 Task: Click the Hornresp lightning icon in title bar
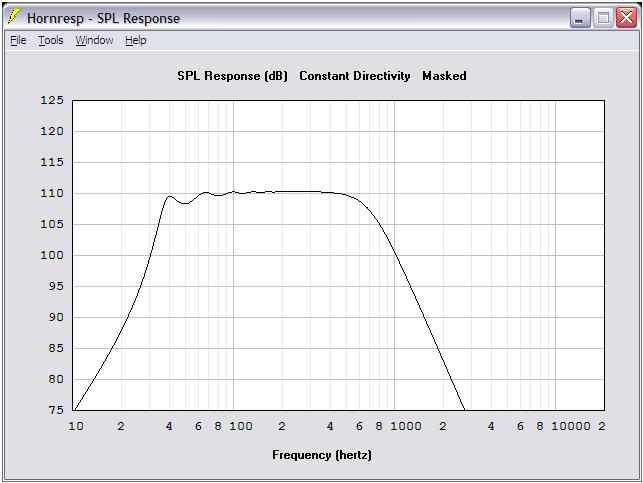[x=14, y=17]
